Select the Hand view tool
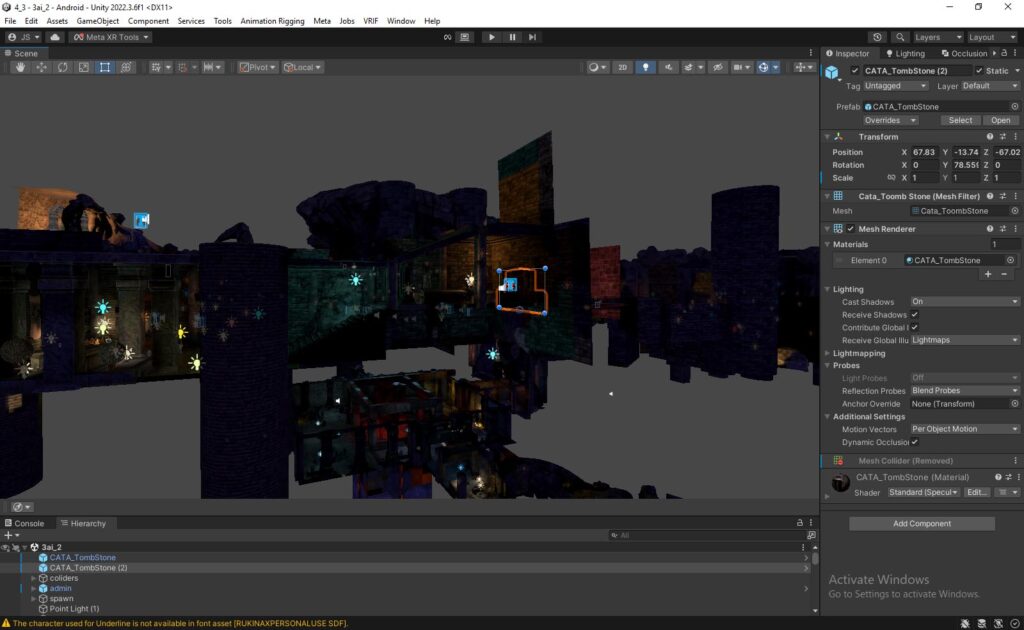The image size is (1024, 630). pyautogui.click(x=21, y=68)
